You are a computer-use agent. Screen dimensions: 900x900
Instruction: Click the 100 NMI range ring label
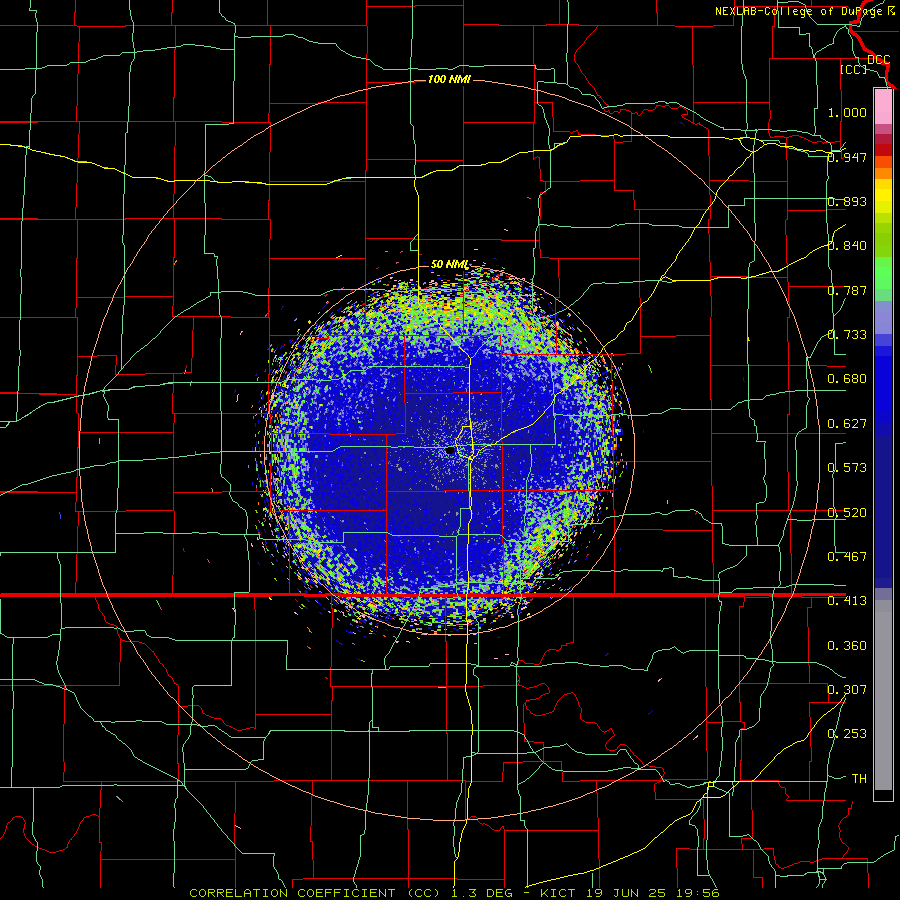pos(449,79)
